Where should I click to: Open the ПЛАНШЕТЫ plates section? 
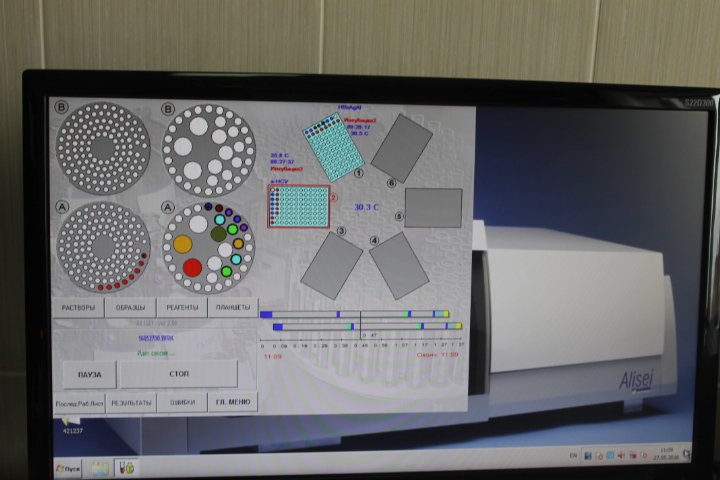(233, 307)
